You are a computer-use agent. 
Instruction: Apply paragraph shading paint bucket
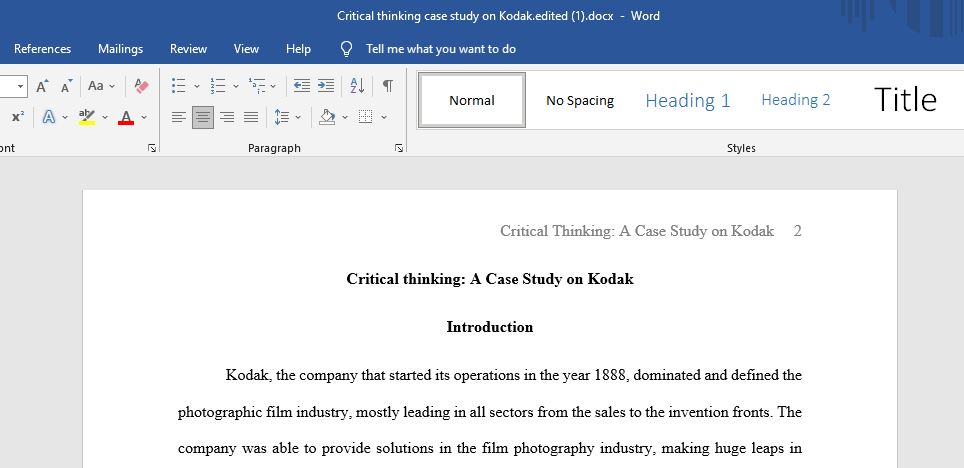pyautogui.click(x=327, y=117)
